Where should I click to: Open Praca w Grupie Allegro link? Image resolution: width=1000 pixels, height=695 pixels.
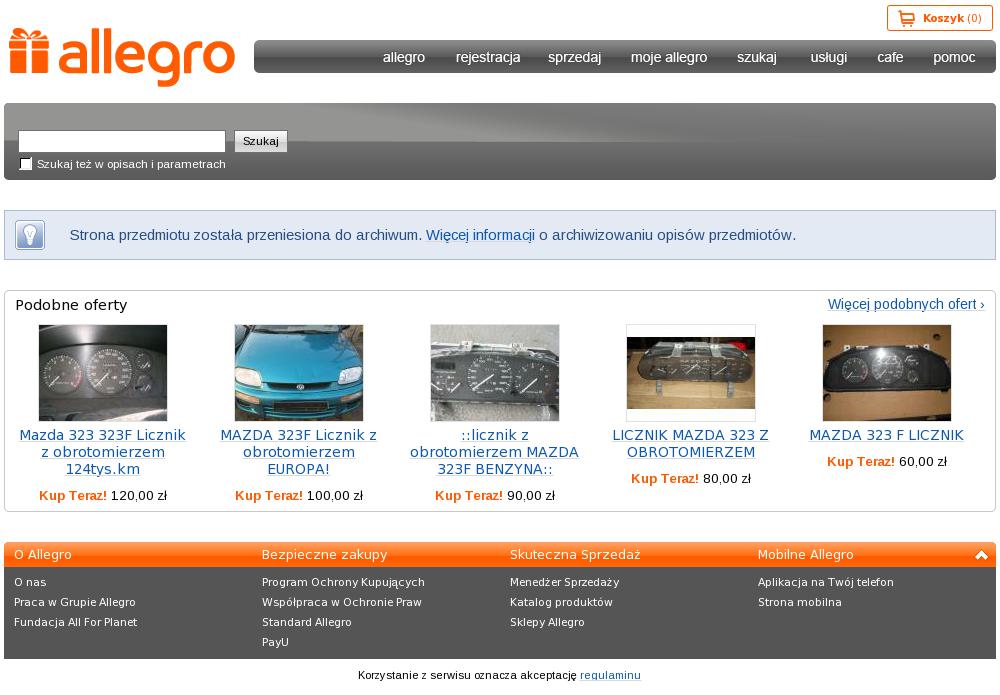coord(75,602)
